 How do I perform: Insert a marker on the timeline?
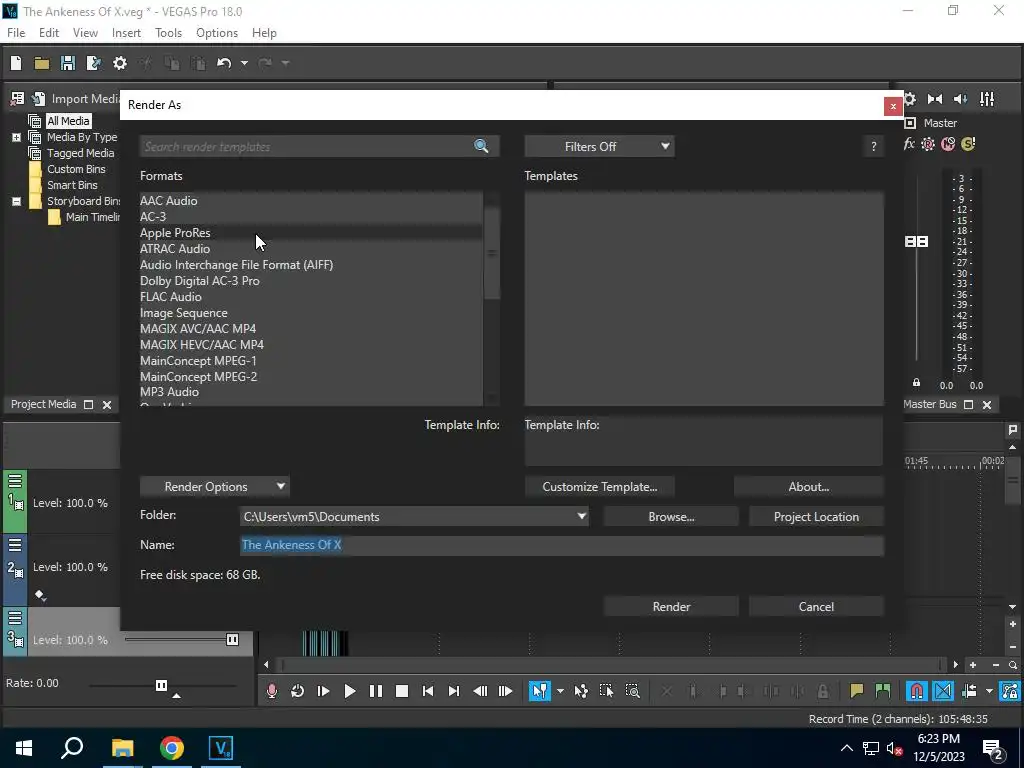(856, 691)
